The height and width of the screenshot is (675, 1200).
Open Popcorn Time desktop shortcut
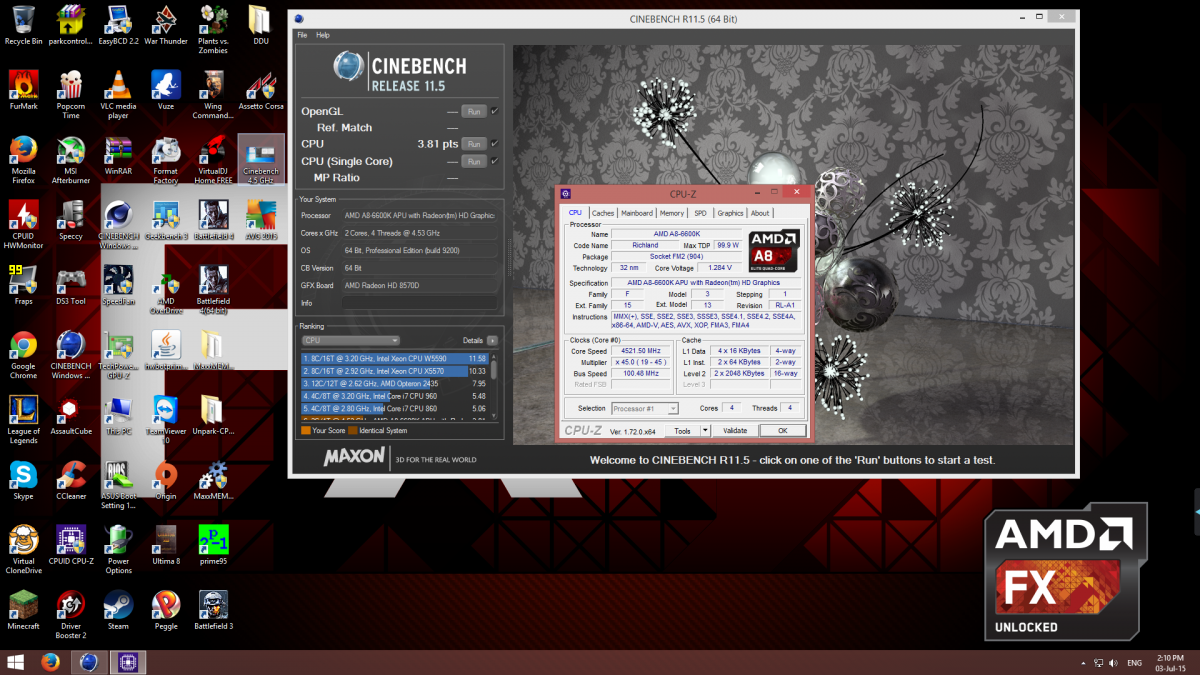[x=71, y=95]
